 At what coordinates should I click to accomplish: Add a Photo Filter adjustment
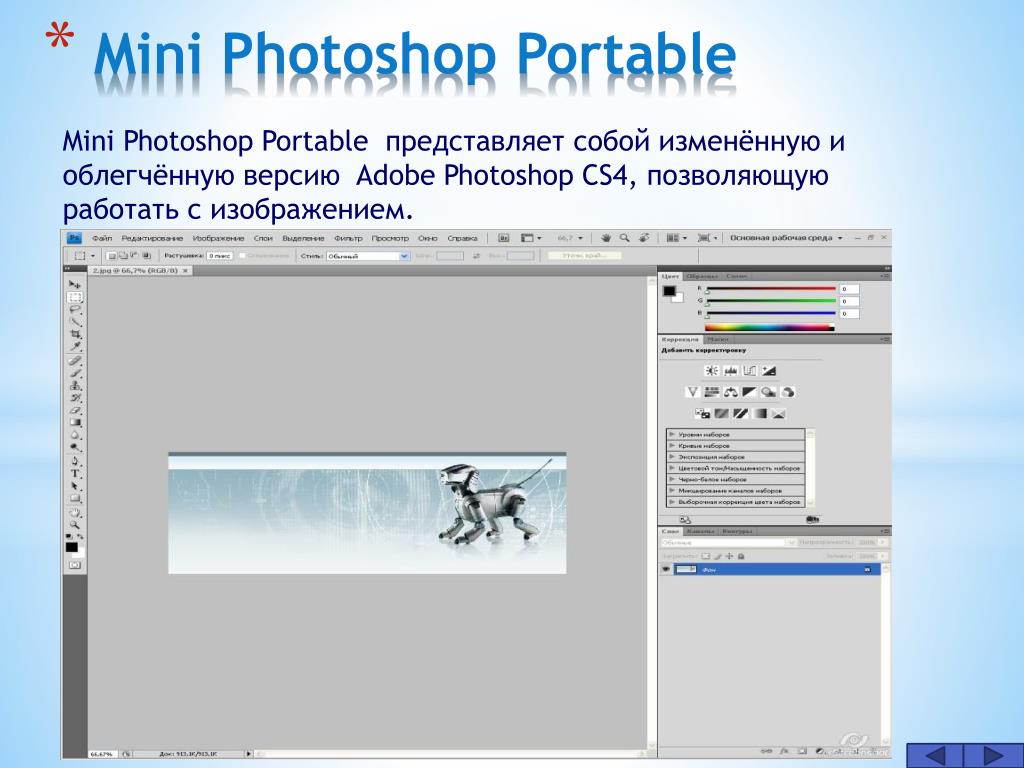[768, 392]
